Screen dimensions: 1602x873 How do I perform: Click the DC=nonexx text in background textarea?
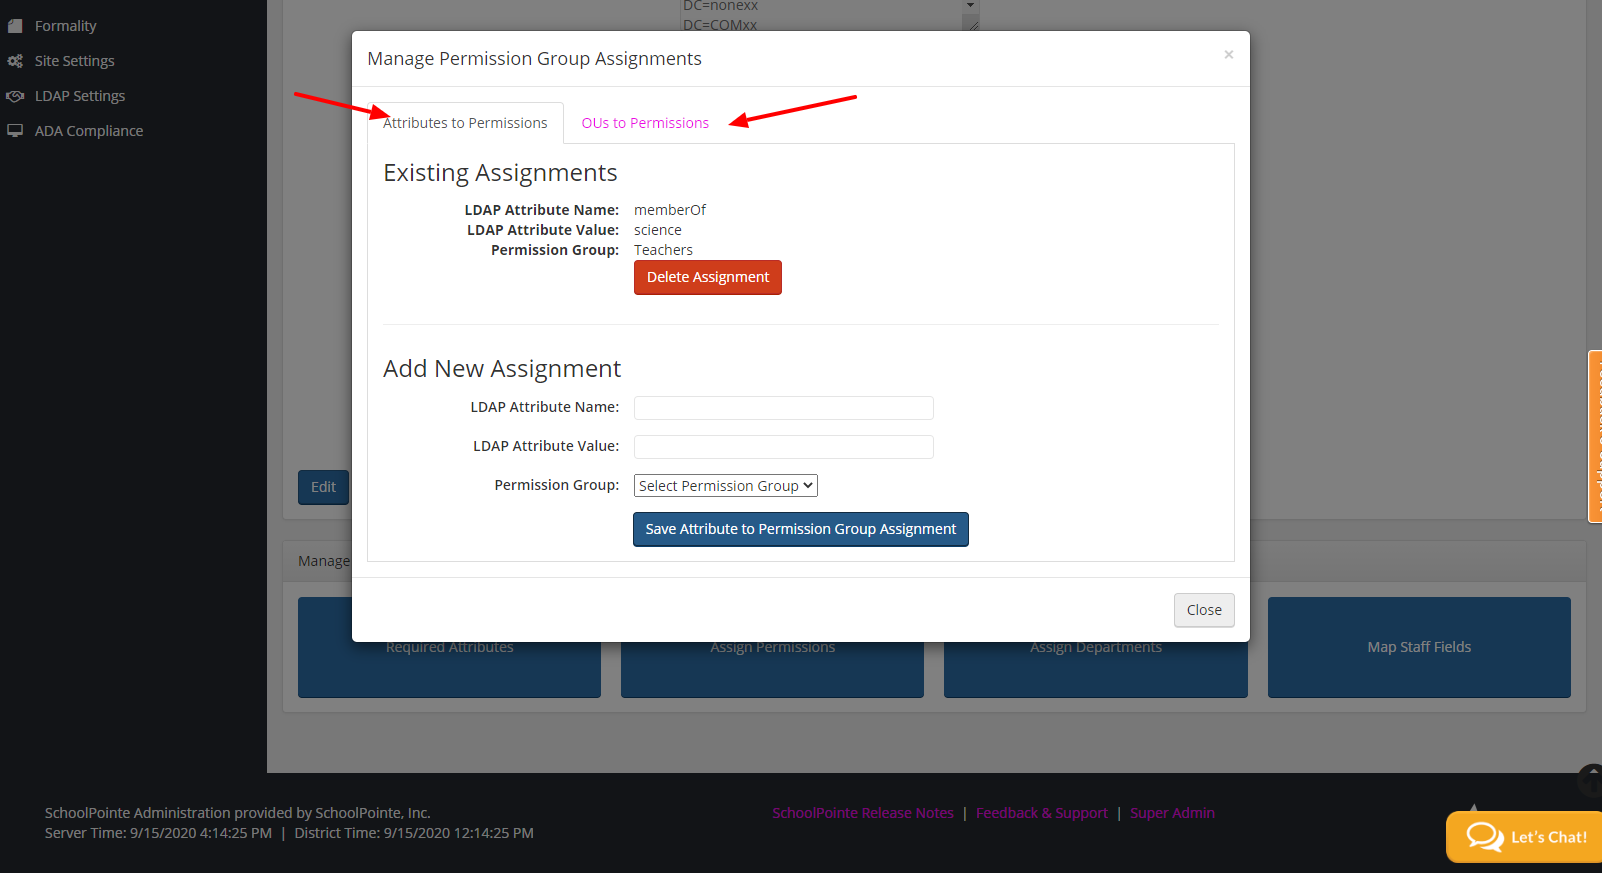pos(720,6)
